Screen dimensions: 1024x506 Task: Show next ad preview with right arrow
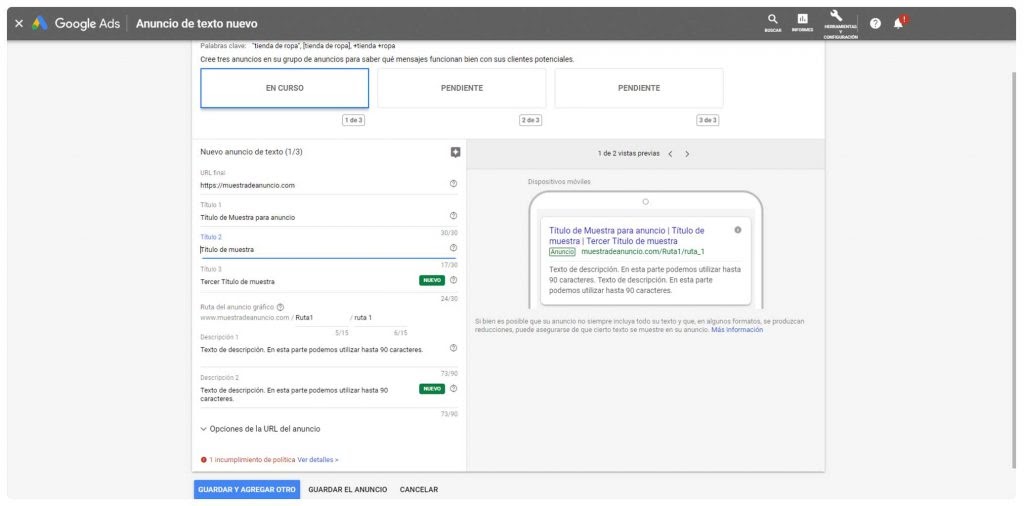687,154
